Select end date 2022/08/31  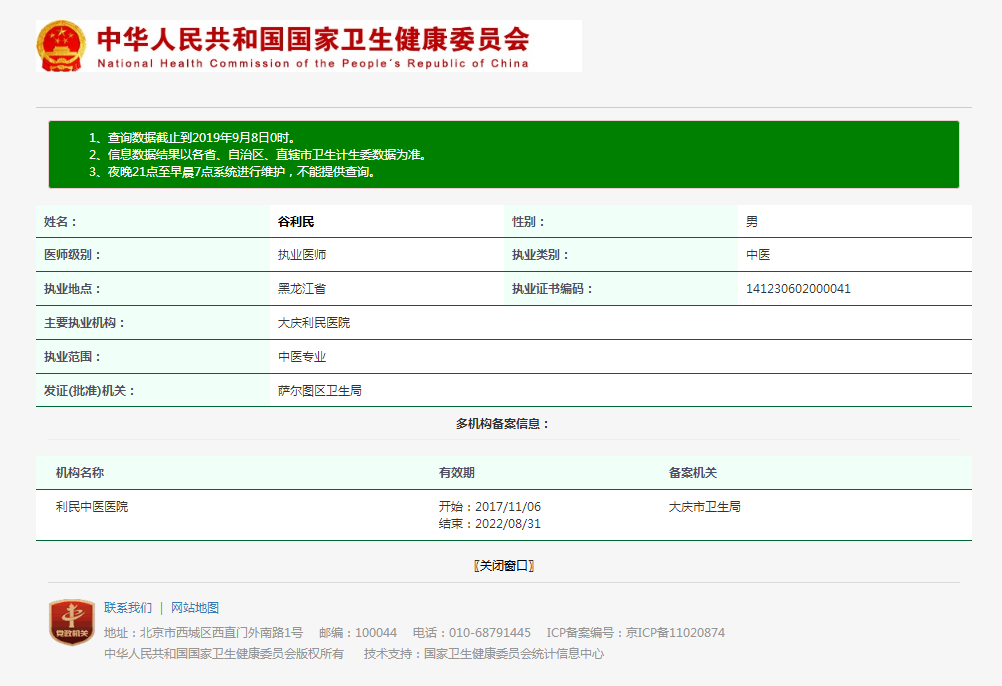[508, 524]
